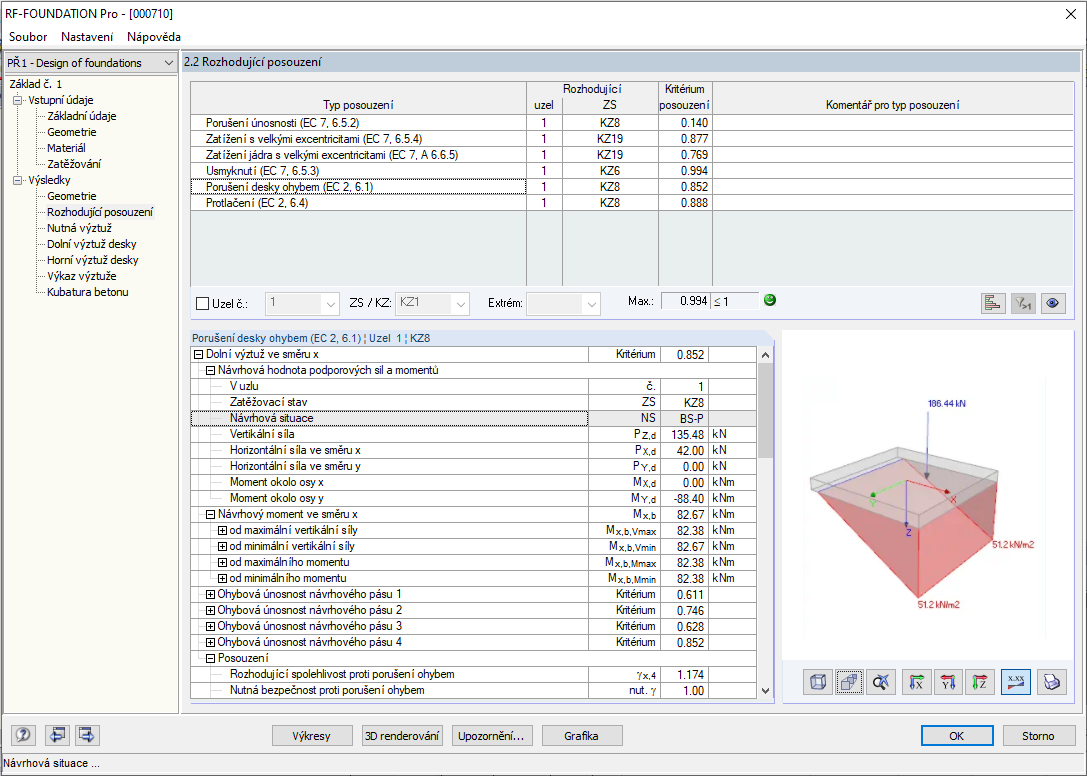Click the Výkresy button
The height and width of the screenshot is (776, 1087).
pyautogui.click(x=312, y=736)
